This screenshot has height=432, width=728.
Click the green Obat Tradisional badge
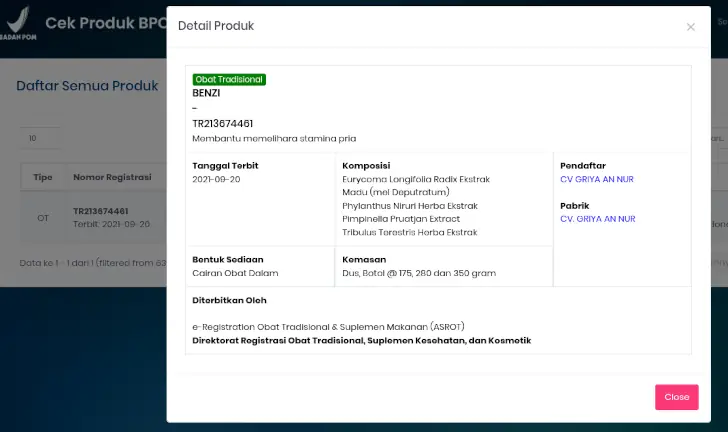[229, 79]
